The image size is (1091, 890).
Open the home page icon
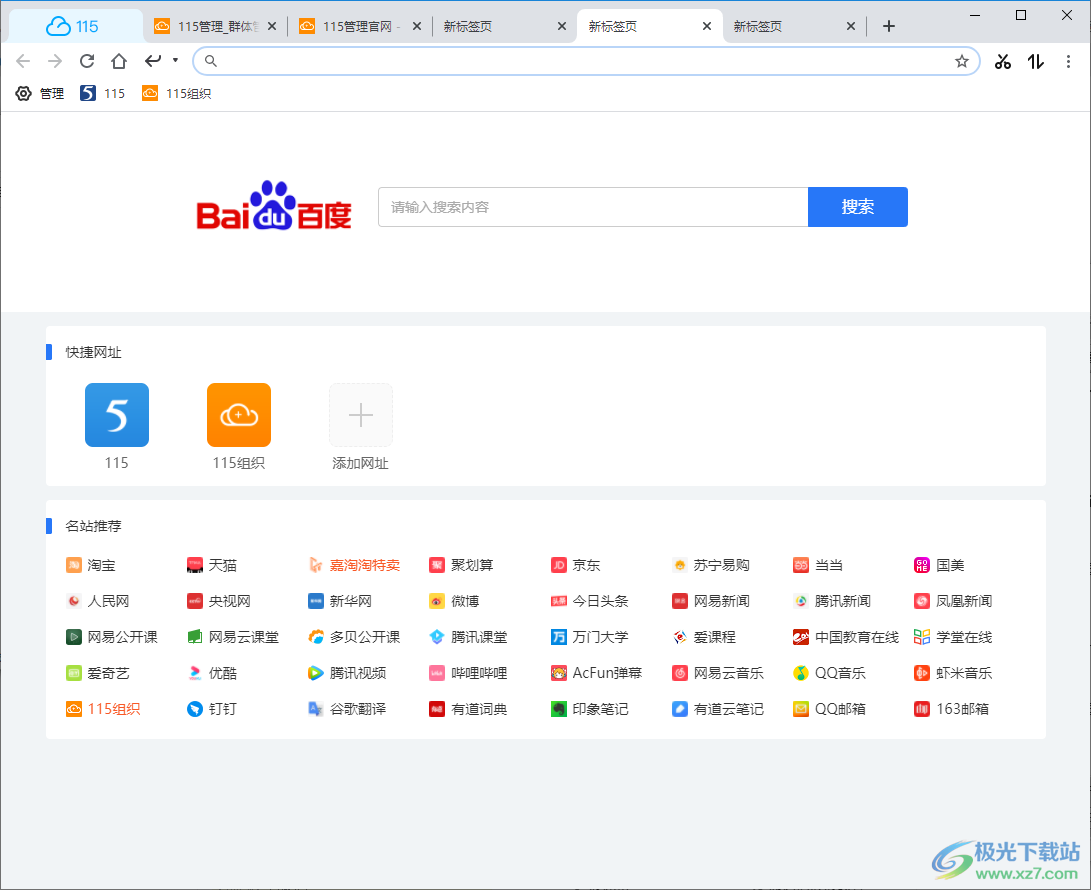[119, 61]
